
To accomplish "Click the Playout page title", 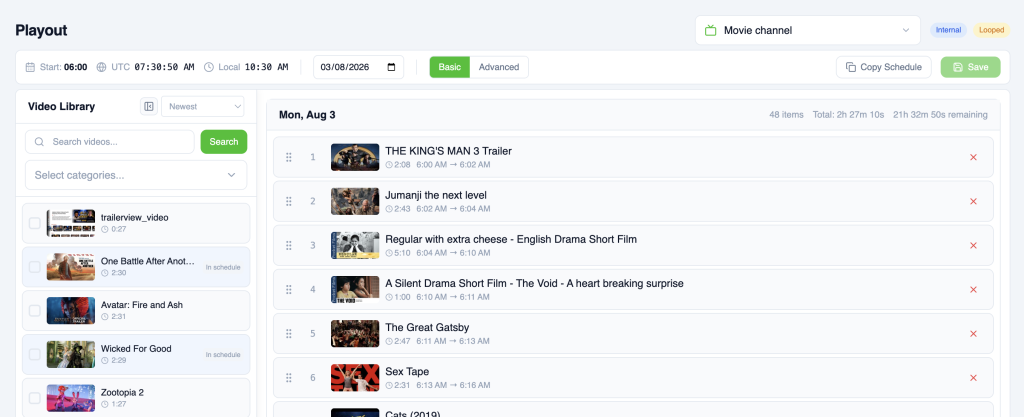I will tap(41, 31).
